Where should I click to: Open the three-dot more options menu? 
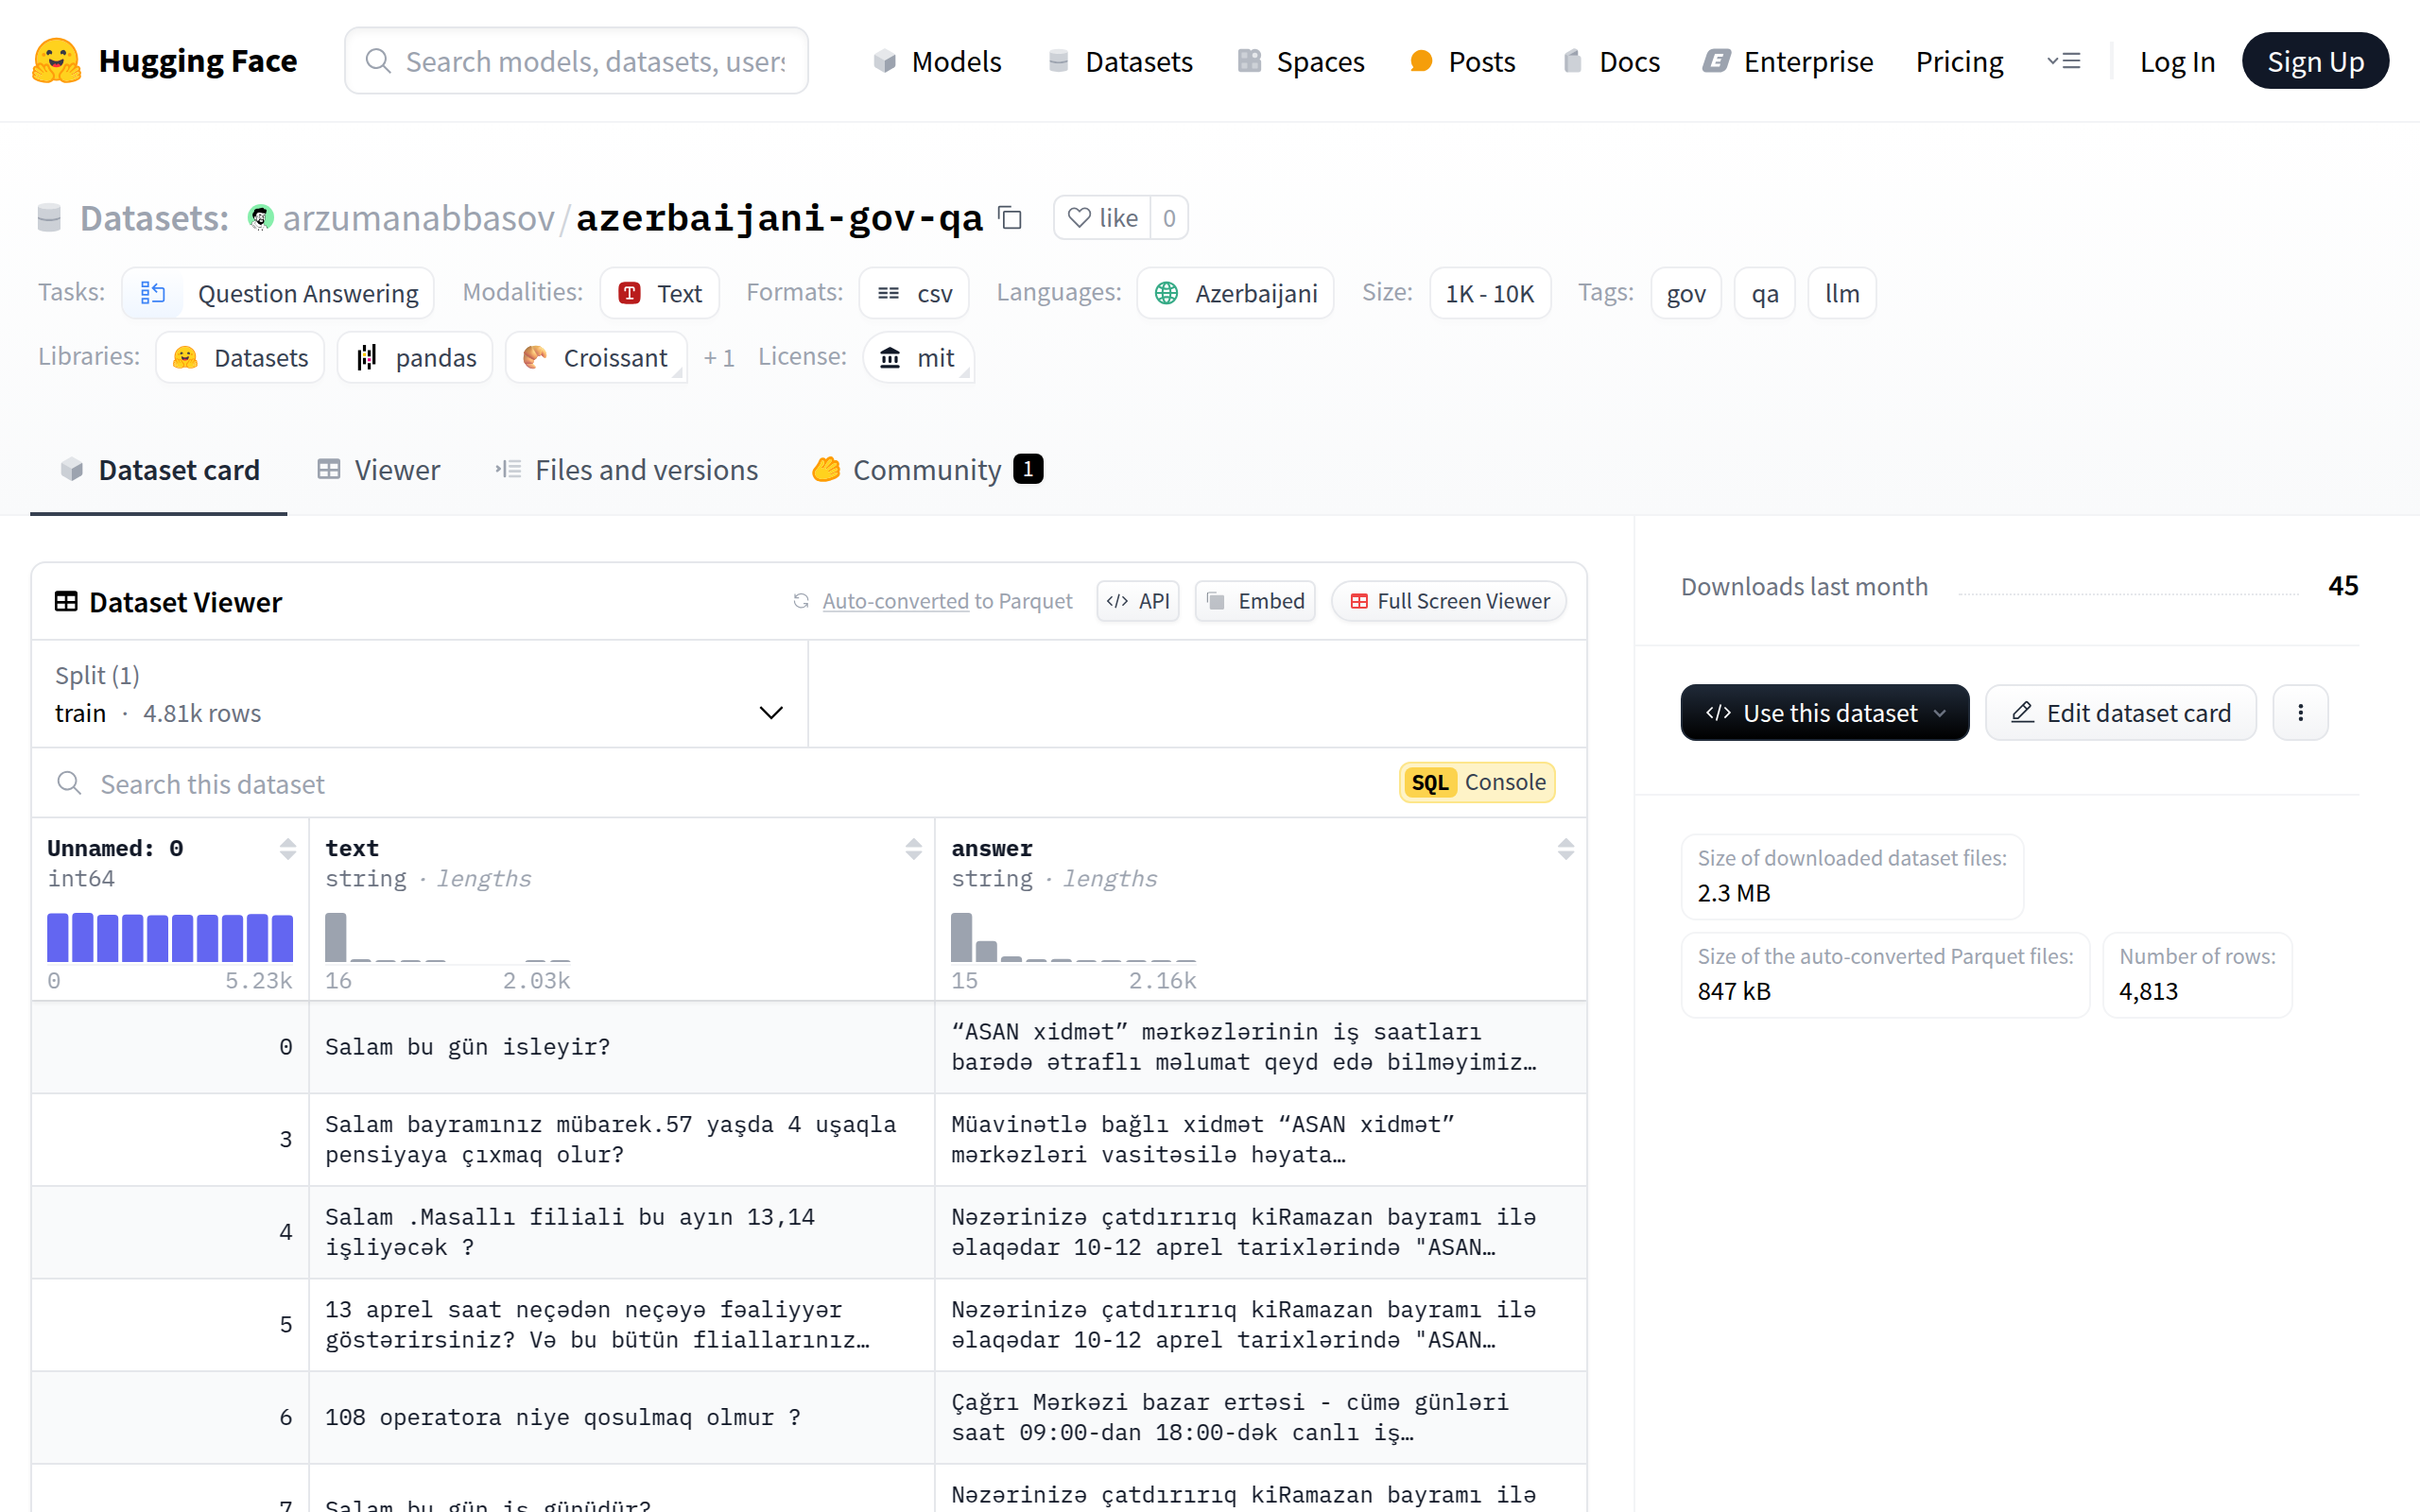click(x=2300, y=712)
